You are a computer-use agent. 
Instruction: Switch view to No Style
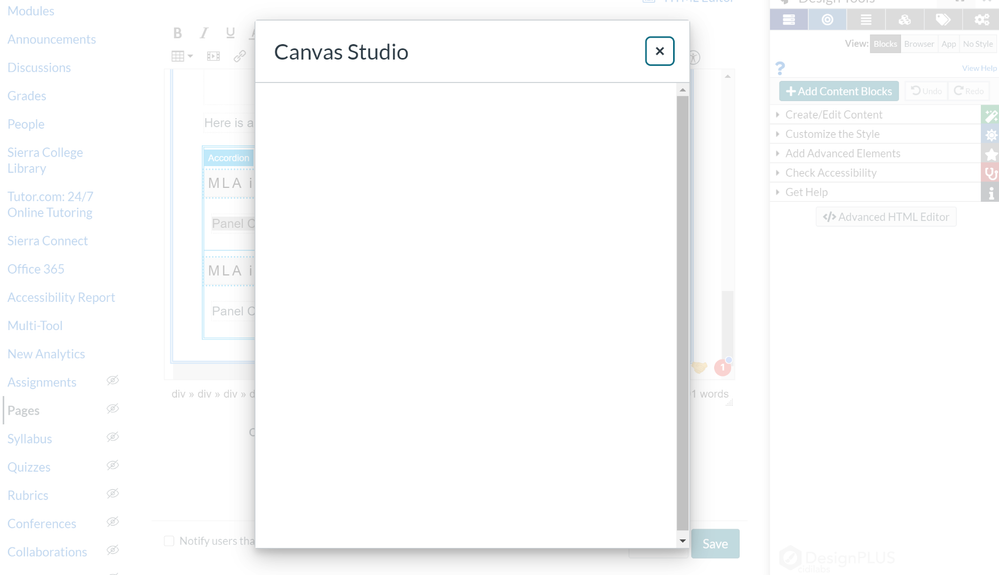(977, 44)
